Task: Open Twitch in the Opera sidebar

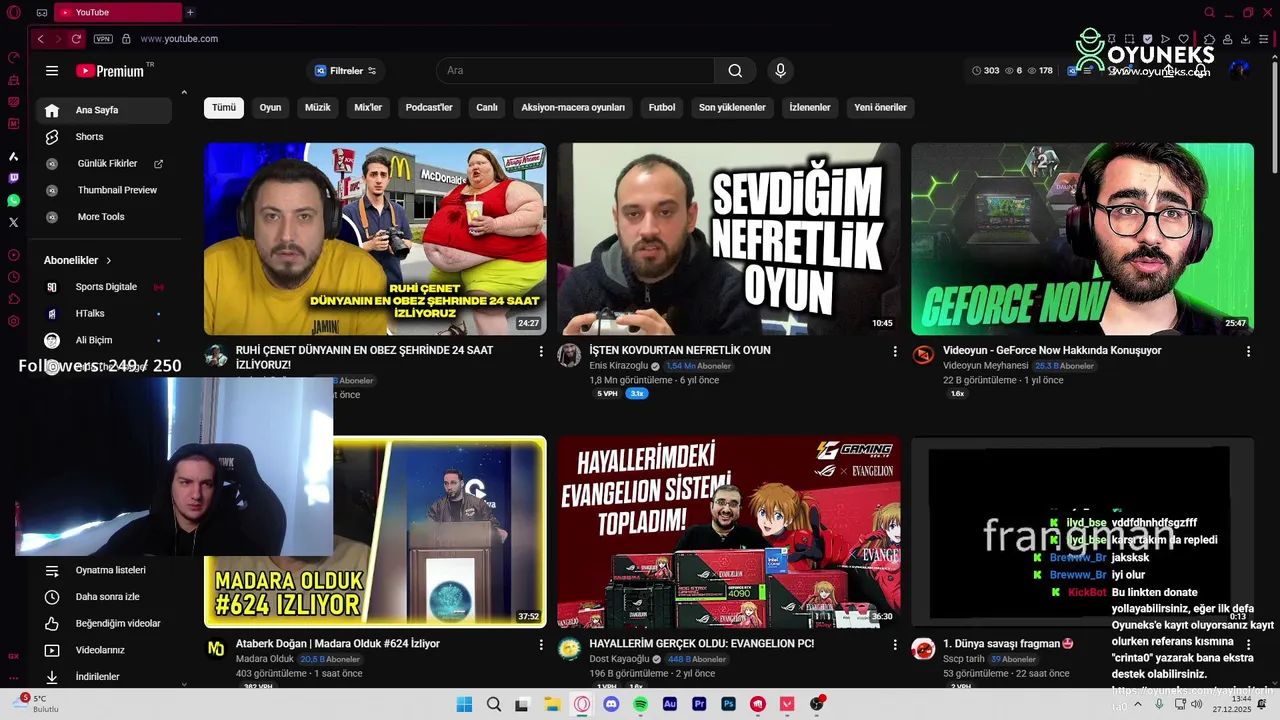Action: point(13,179)
